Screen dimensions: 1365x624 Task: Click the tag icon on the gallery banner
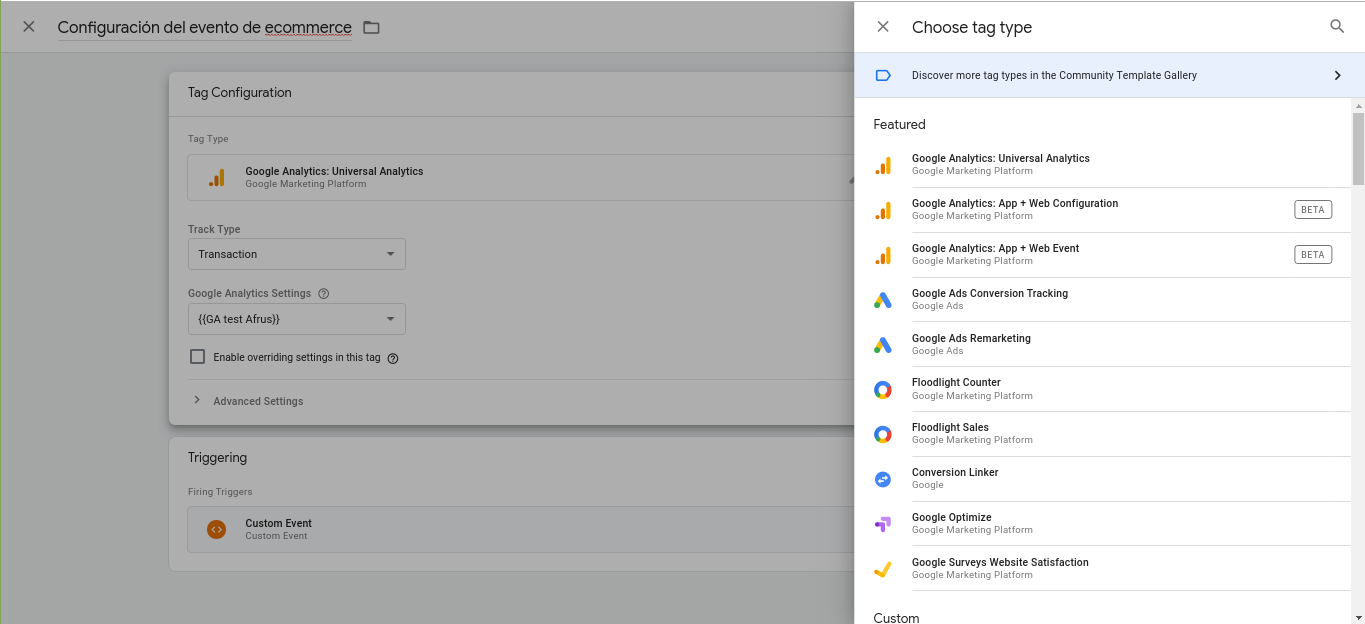click(x=883, y=75)
